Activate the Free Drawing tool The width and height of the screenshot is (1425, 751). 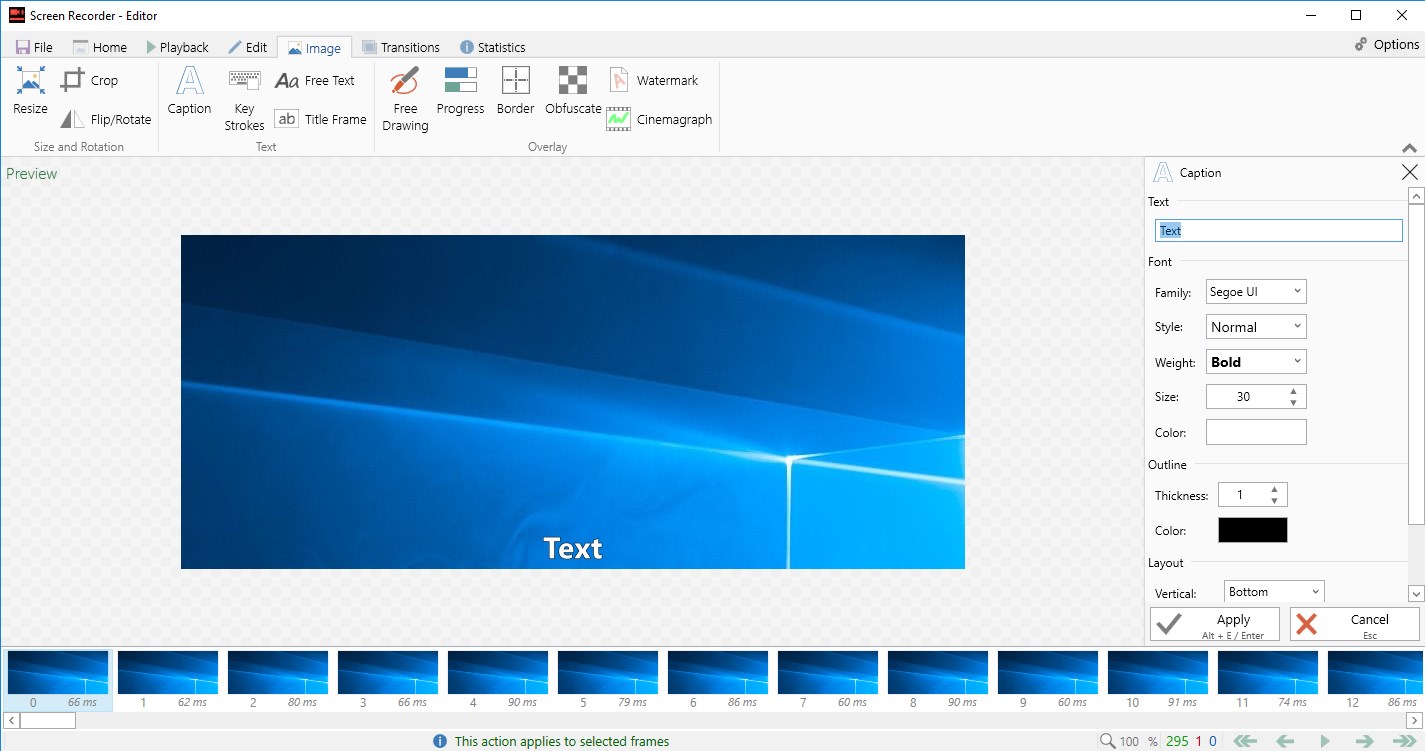tap(405, 99)
